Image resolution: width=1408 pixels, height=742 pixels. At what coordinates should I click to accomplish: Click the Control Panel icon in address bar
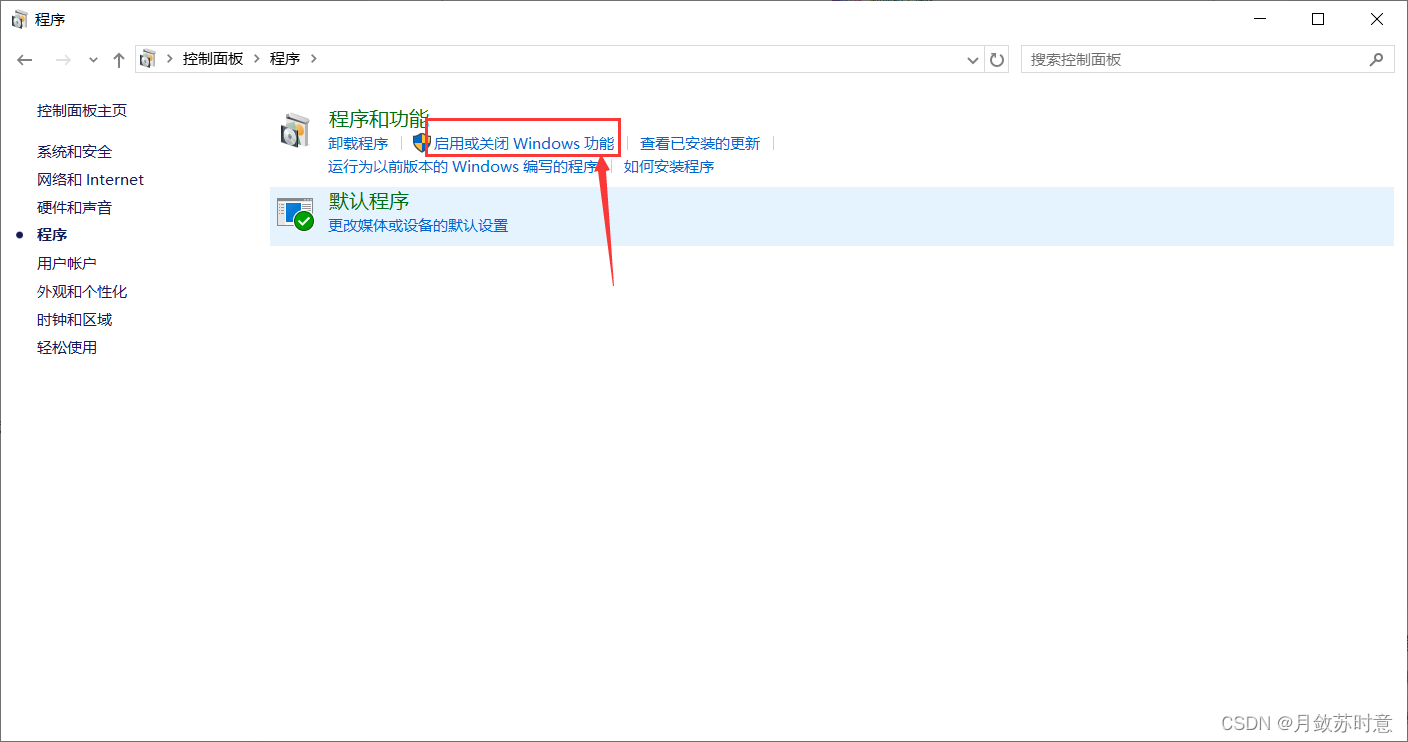(148, 59)
